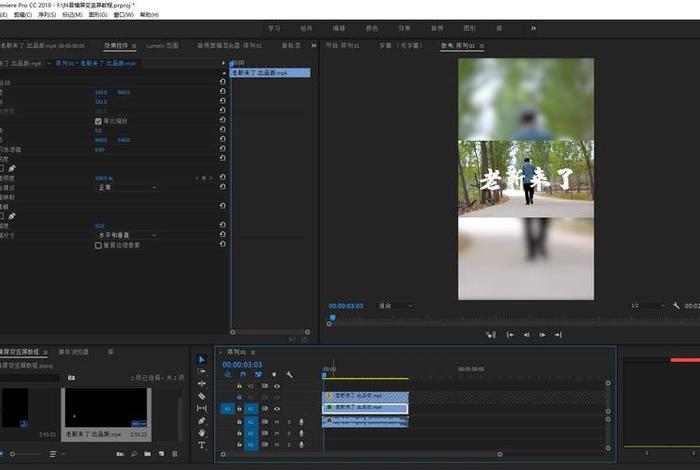
Task: Click the opacity pen mask icon
Action: point(12,168)
